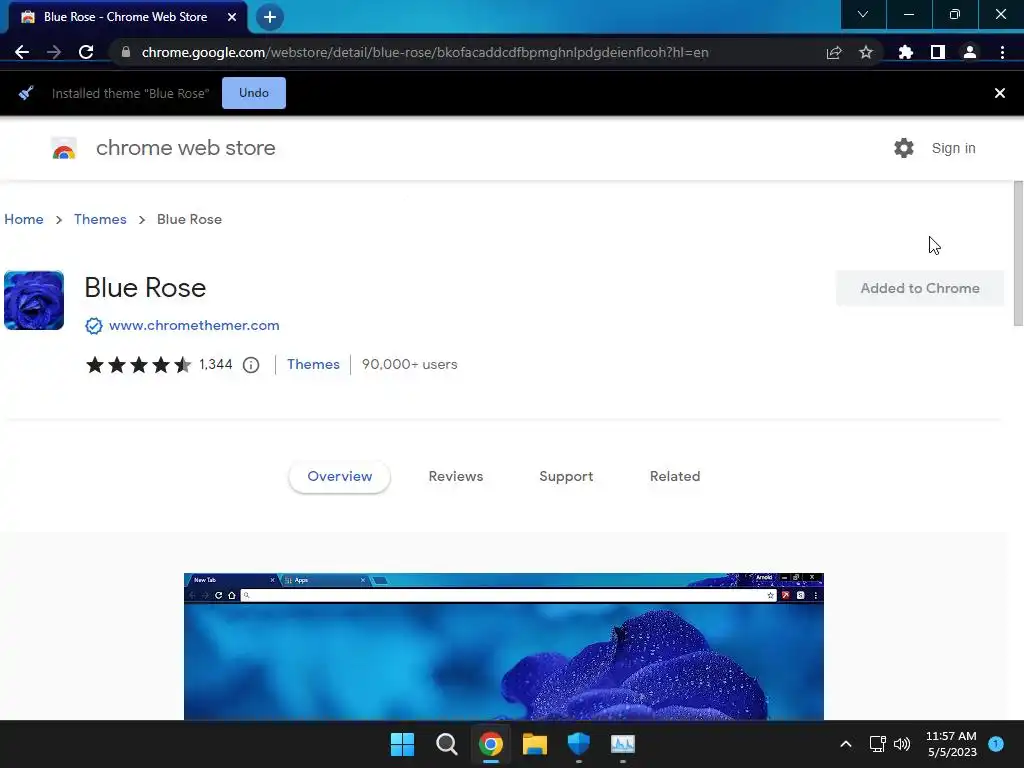Click the Added to Chrome button
Viewport: 1024px width, 768px height.
(920, 288)
